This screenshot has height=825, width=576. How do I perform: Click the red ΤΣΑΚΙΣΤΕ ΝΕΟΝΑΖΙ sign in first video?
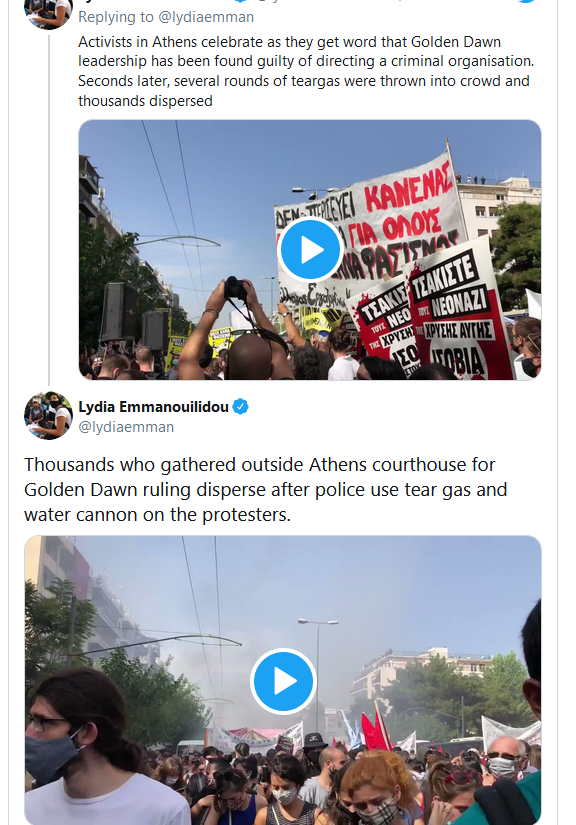pos(455,310)
